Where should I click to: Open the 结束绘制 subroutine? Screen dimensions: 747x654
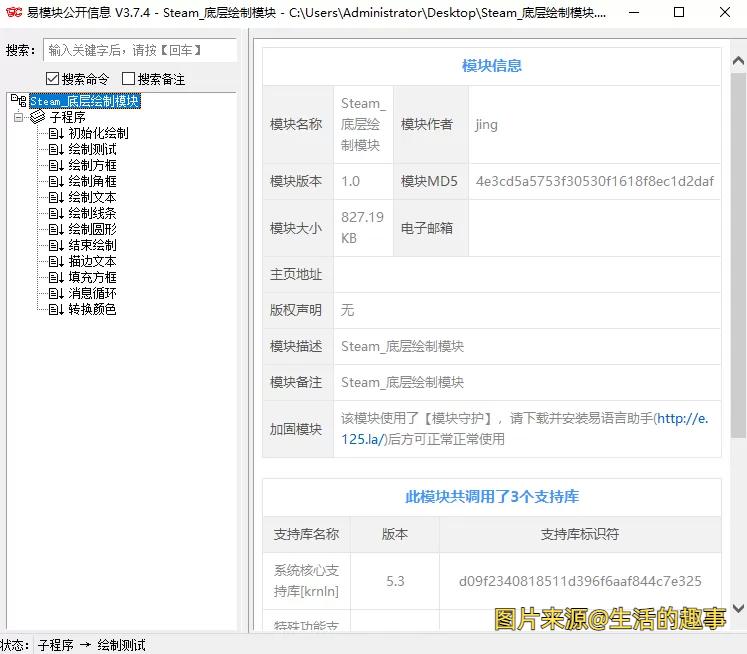92,245
